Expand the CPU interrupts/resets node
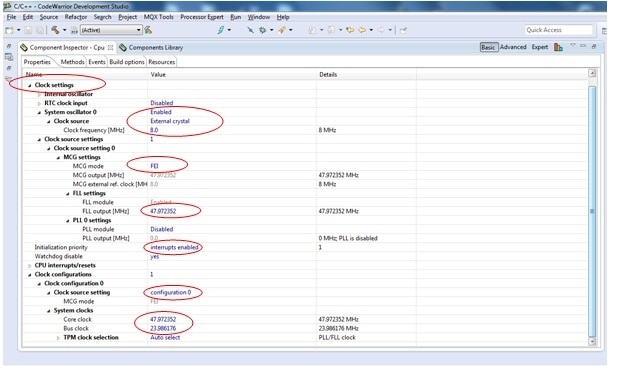Viewport: 617px width, 373px height. tap(30, 266)
